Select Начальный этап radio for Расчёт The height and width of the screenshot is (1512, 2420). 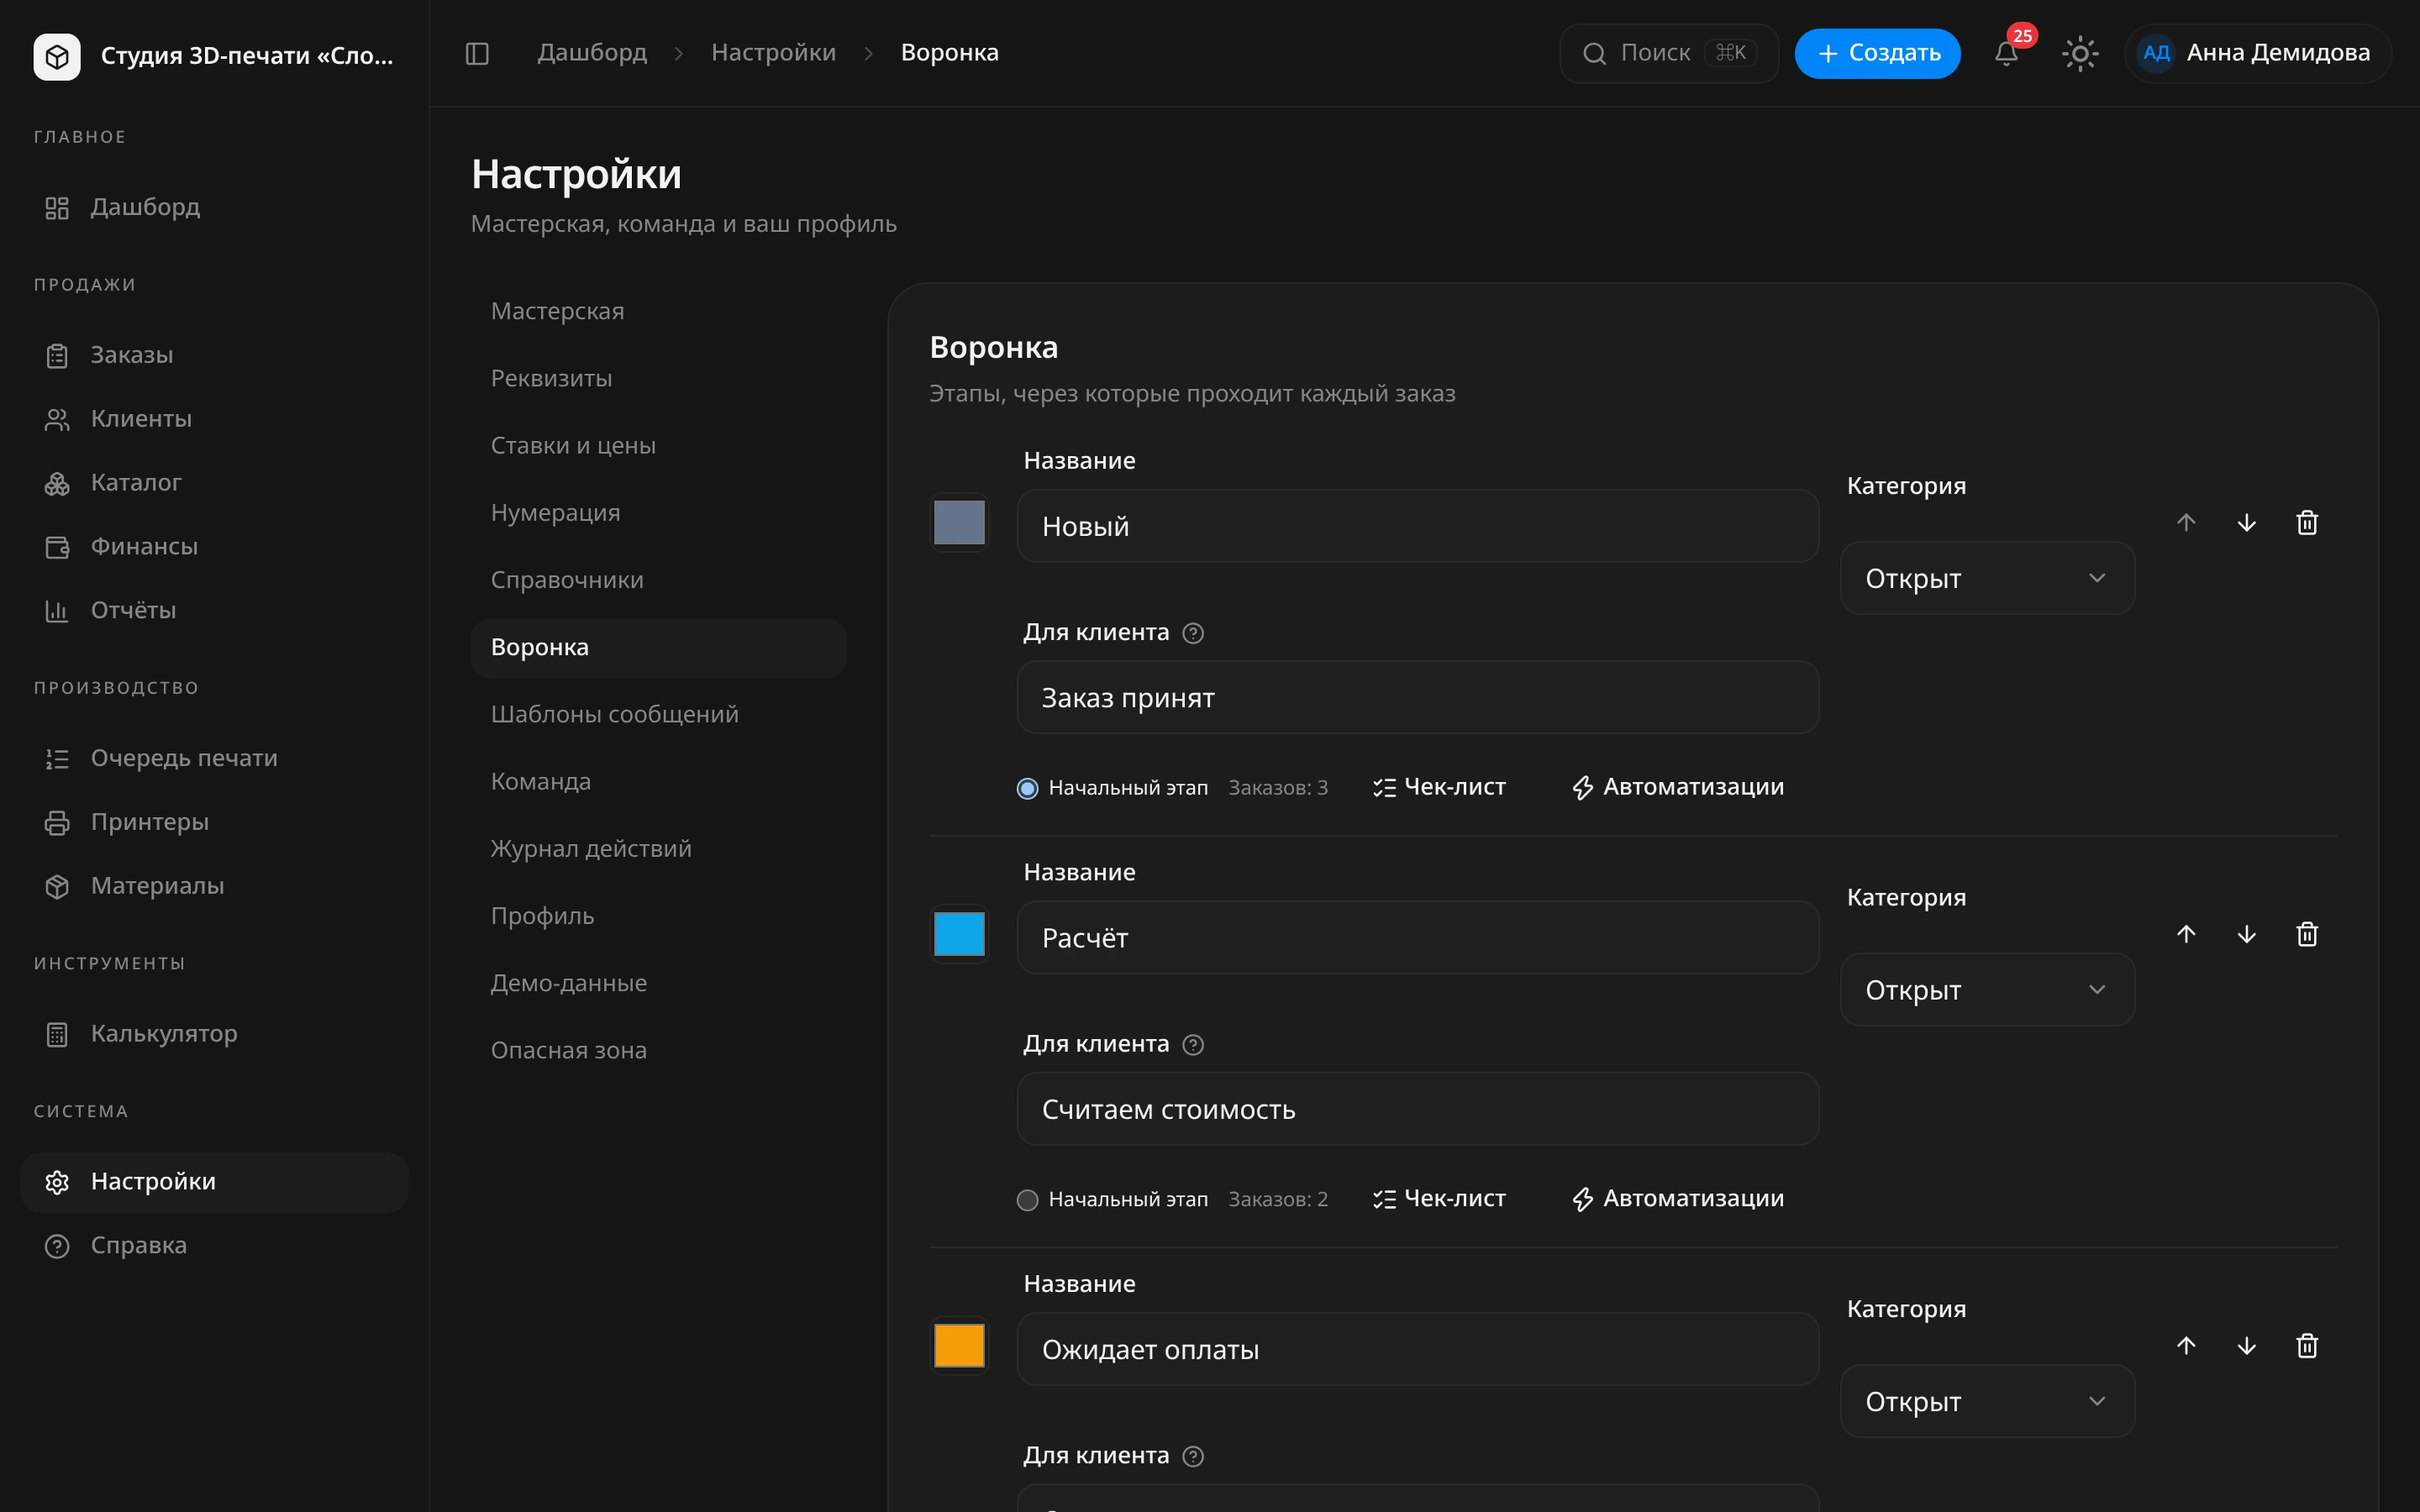(x=1027, y=1200)
